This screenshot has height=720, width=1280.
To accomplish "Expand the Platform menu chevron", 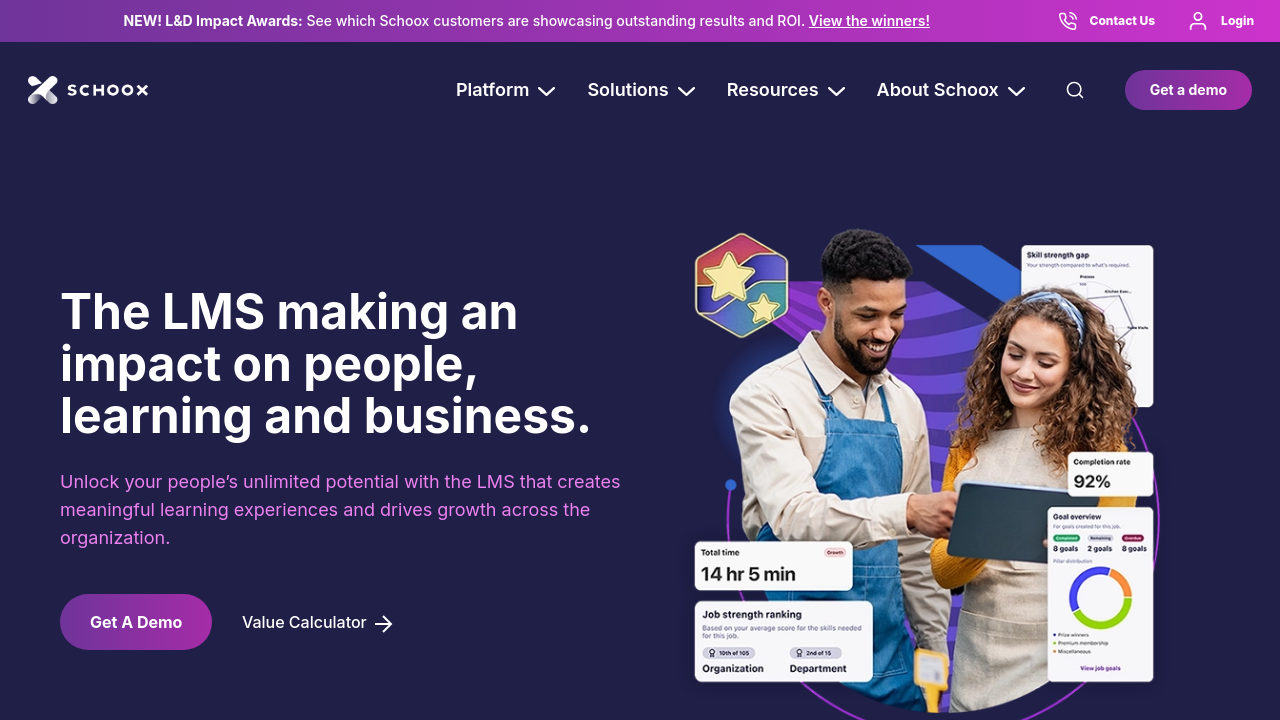I will pos(546,91).
